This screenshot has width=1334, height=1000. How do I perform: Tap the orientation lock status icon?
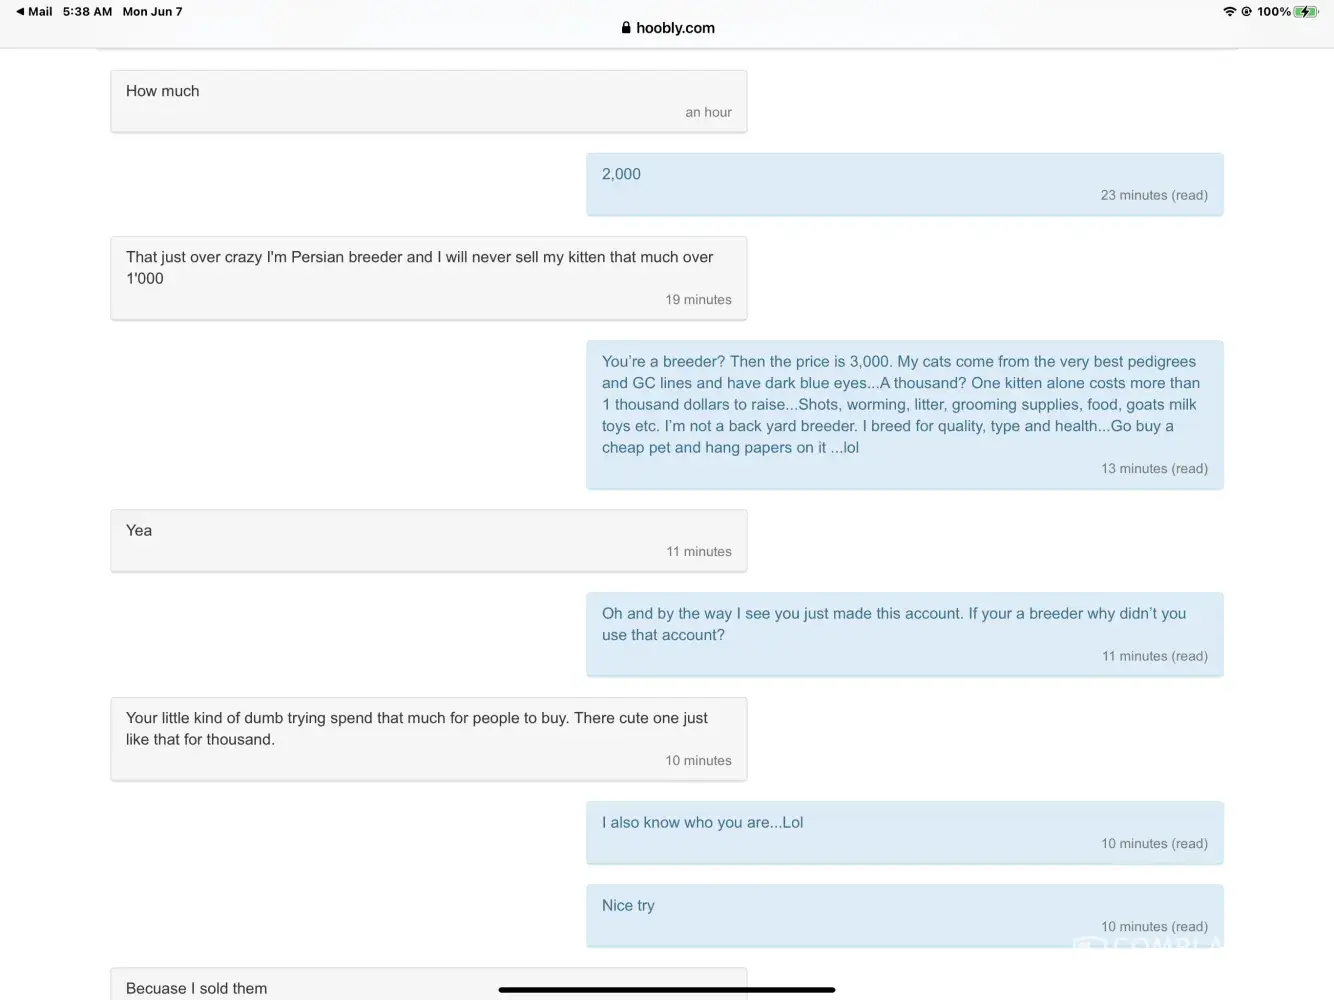[x=1246, y=12]
